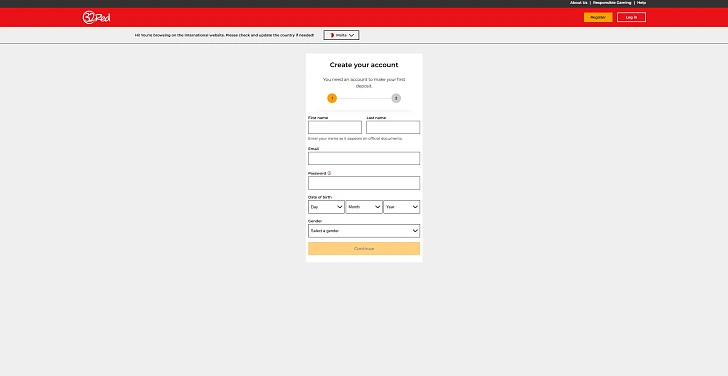Click the international website notice text
The image size is (728, 376).
click(224, 35)
